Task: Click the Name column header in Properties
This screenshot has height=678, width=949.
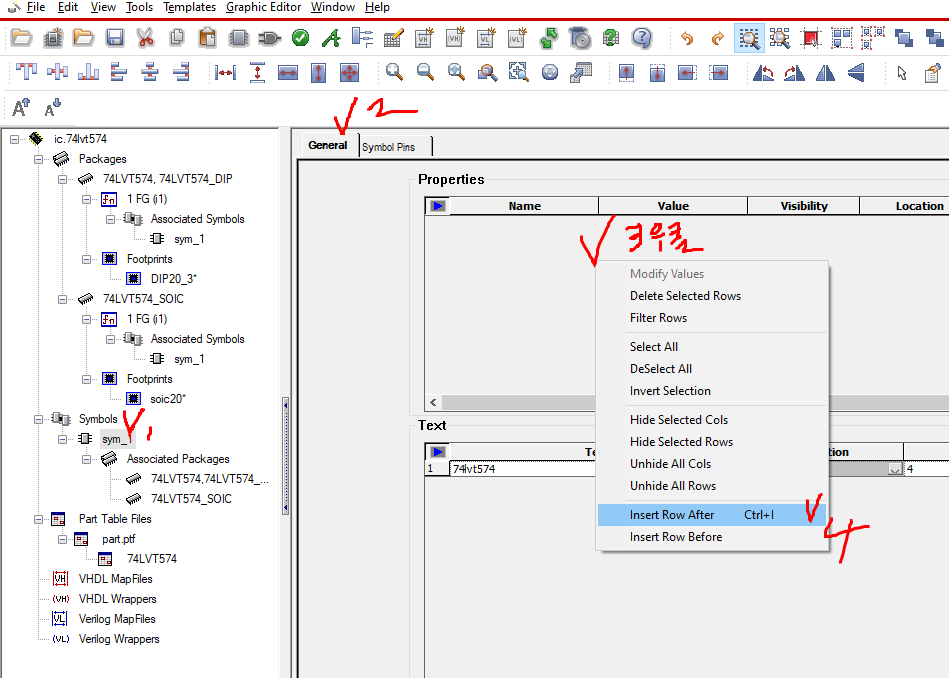Action: tap(524, 206)
